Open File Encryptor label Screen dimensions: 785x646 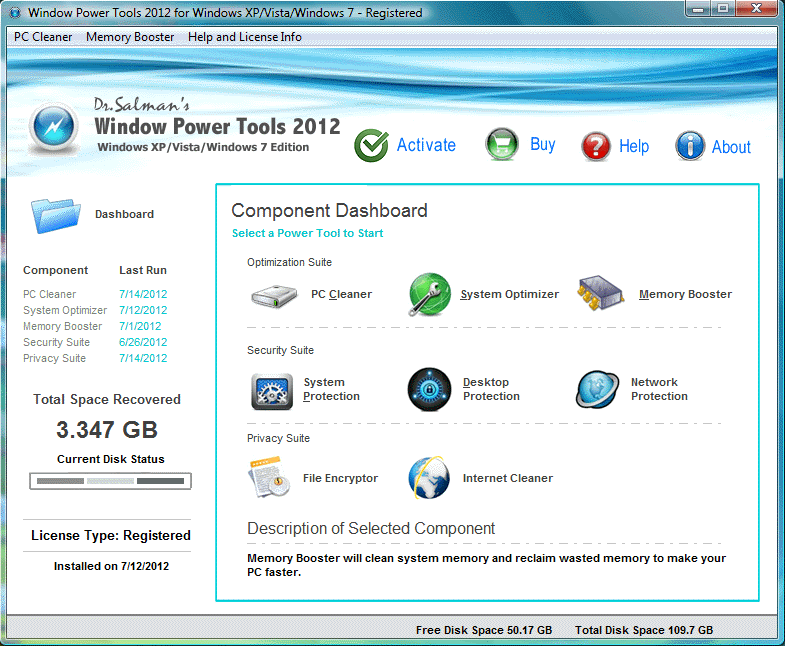coord(340,478)
